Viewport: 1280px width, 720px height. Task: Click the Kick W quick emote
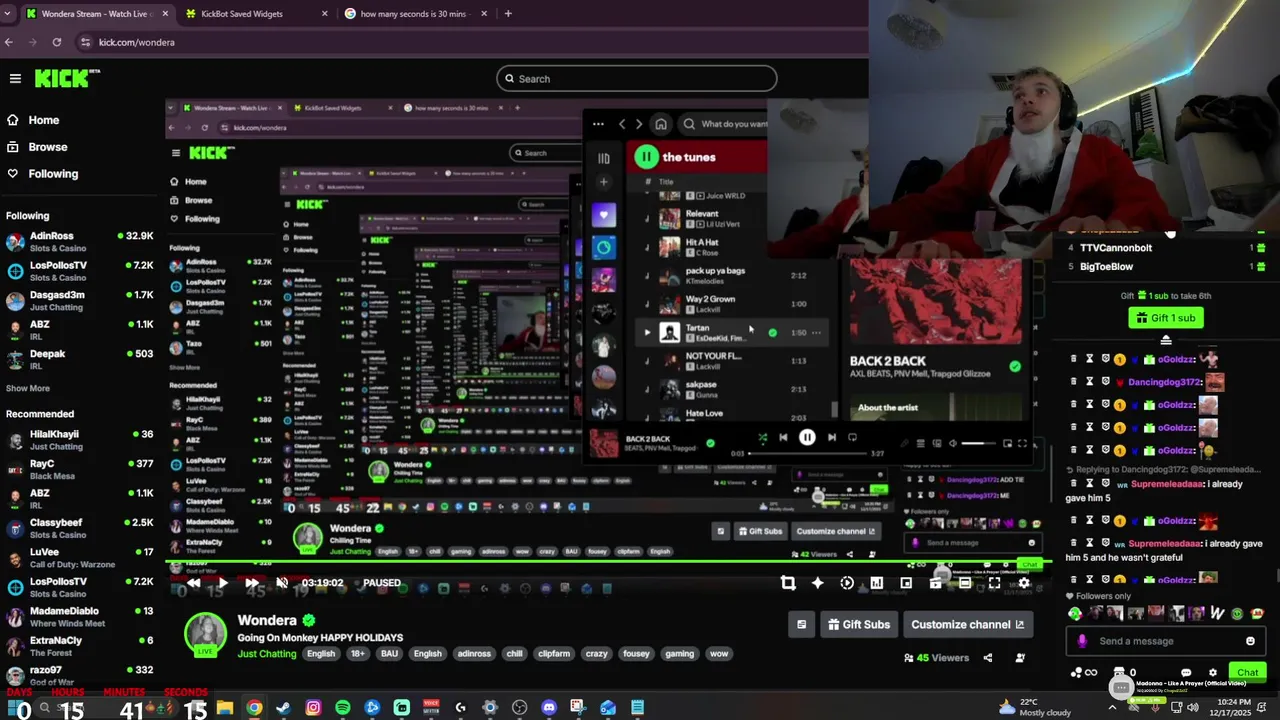click(1217, 613)
